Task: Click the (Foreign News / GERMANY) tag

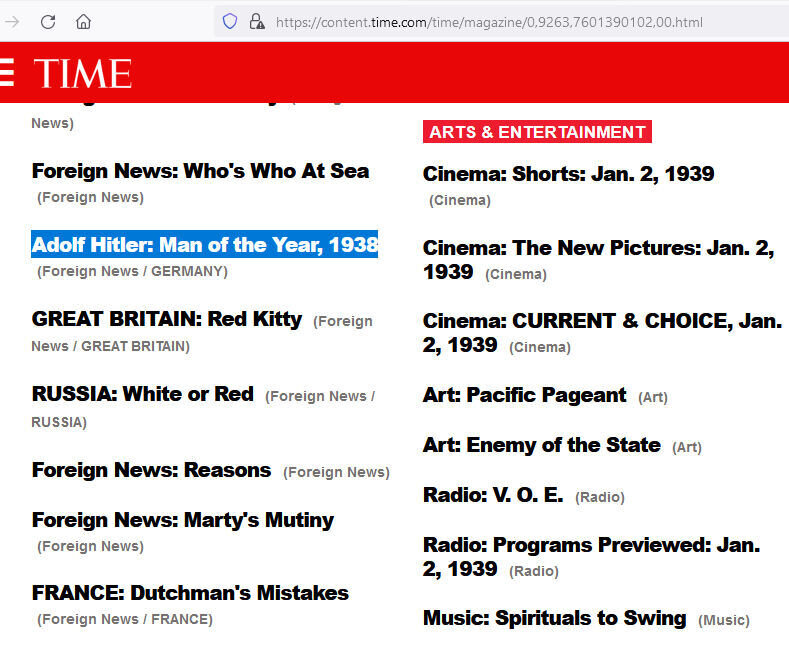Action: (132, 272)
